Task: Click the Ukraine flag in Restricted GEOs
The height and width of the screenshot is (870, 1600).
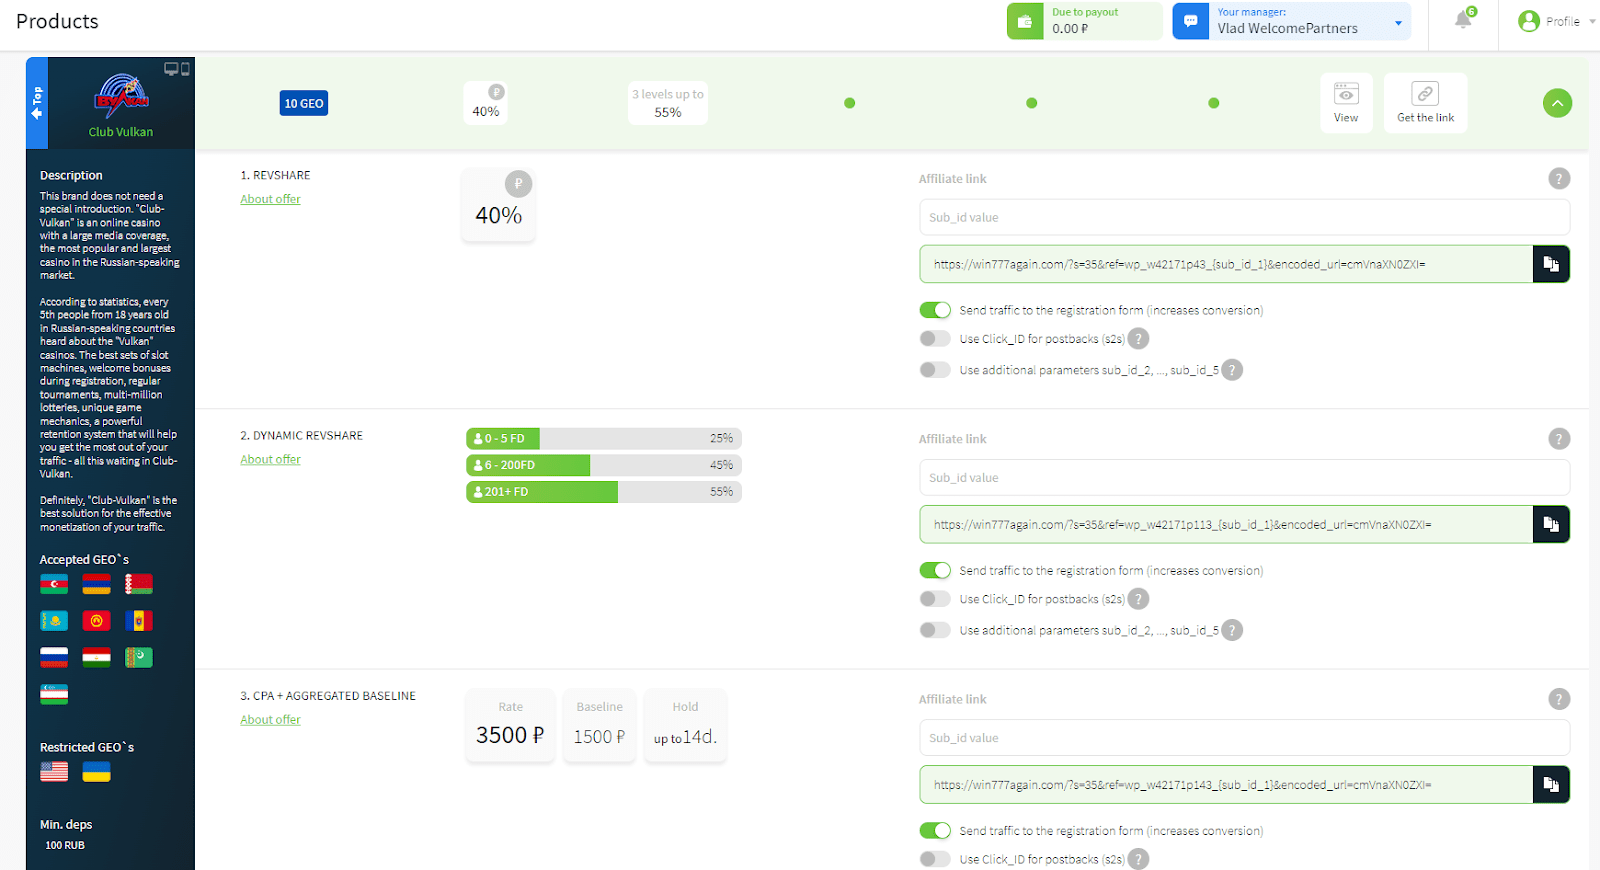Action: (96, 771)
